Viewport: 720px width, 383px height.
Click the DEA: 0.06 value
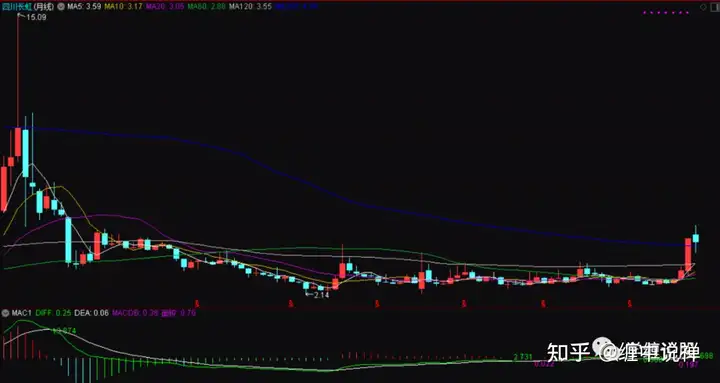pos(91,313)
